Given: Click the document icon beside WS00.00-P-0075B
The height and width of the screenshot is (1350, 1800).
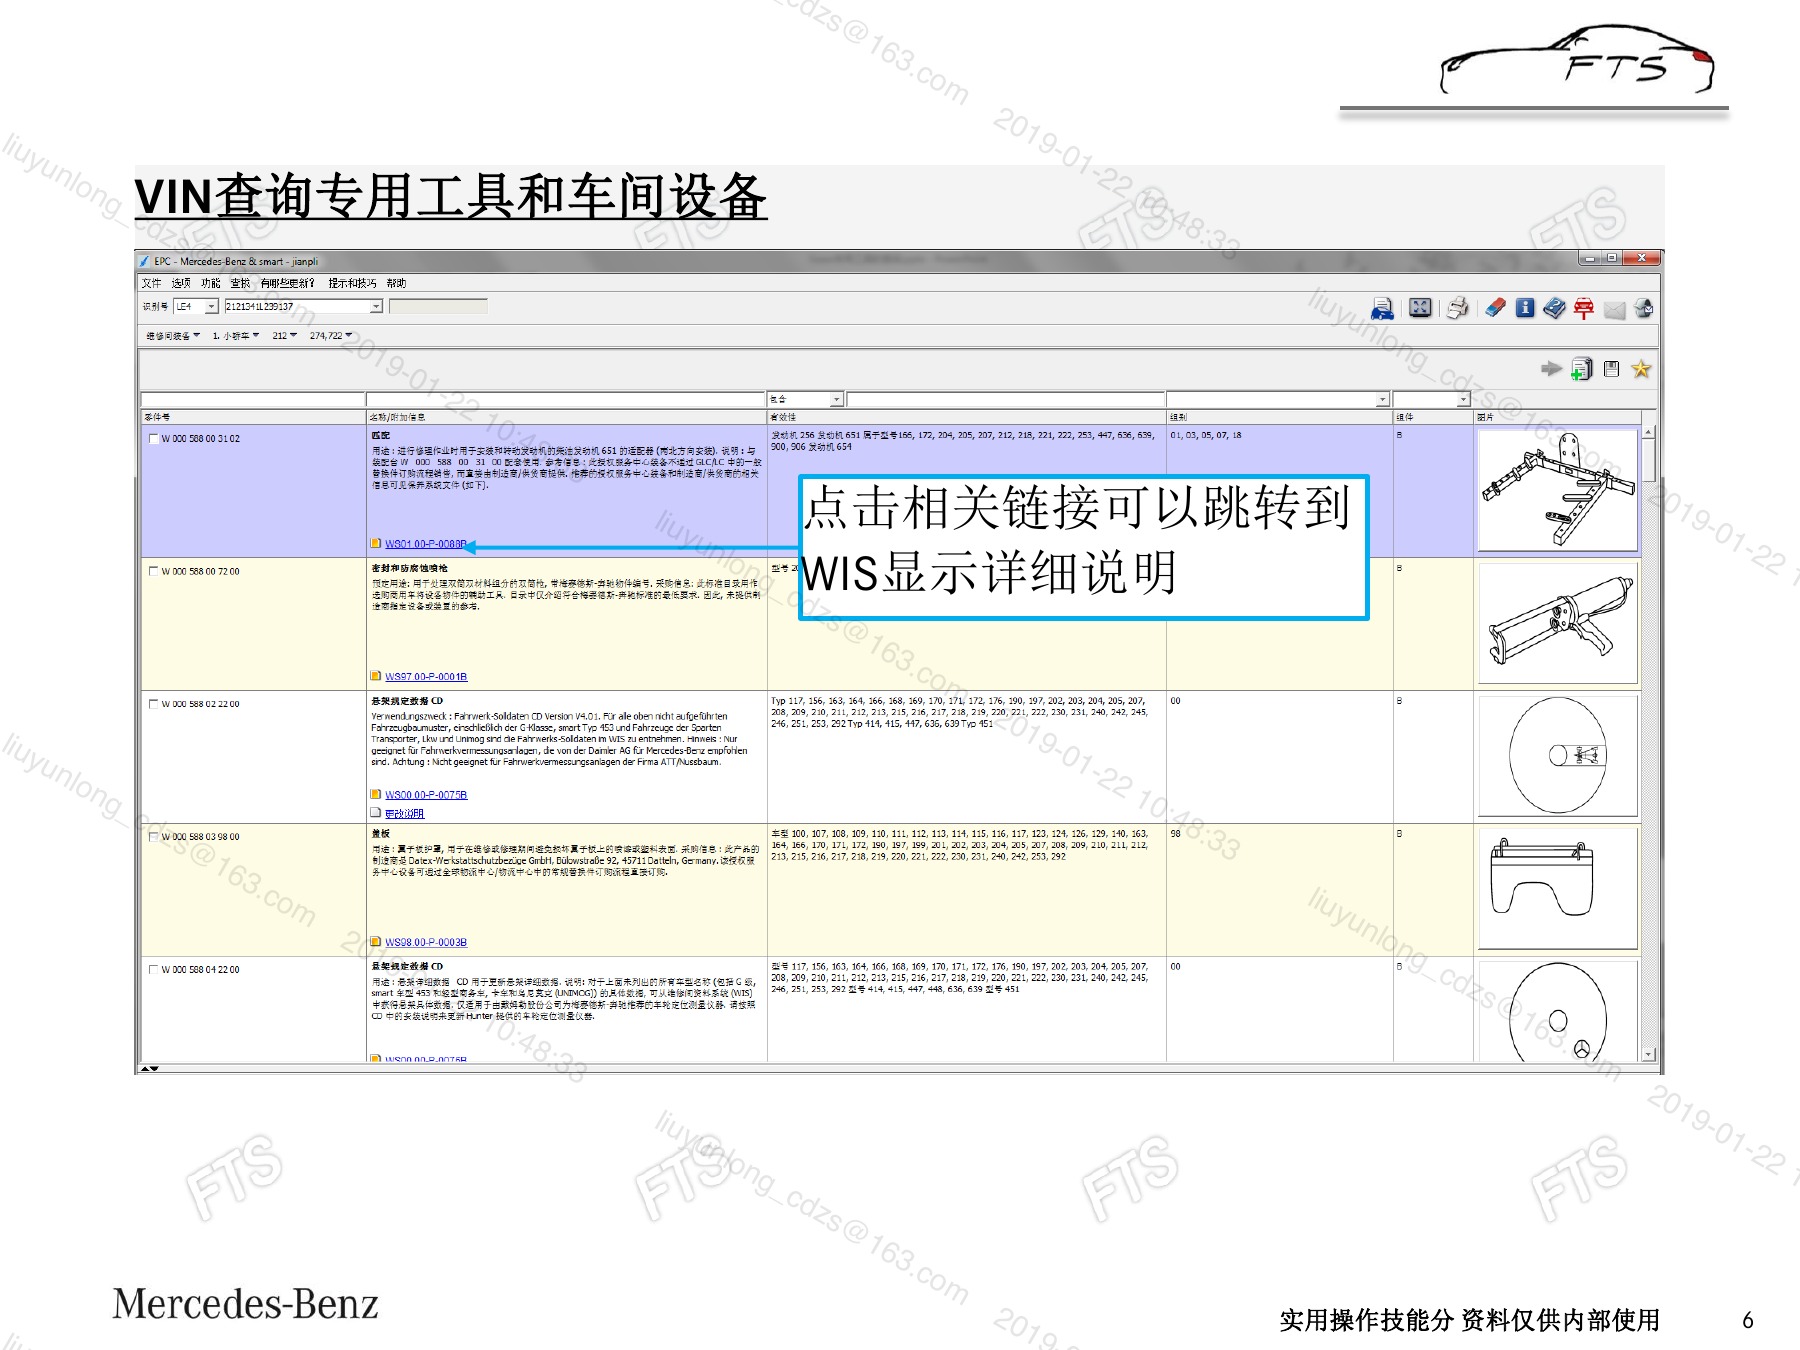Looking at the screenshot, I should click(x=376, y=794).
